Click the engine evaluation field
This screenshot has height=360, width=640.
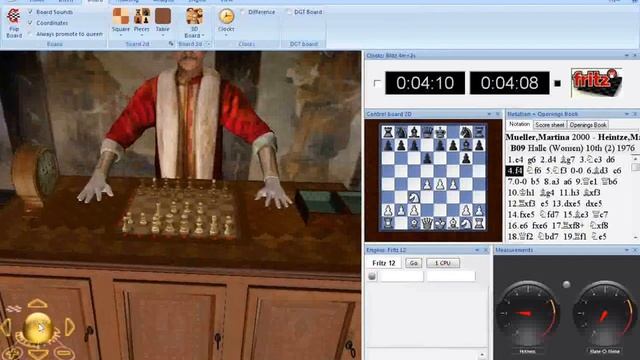402,276
